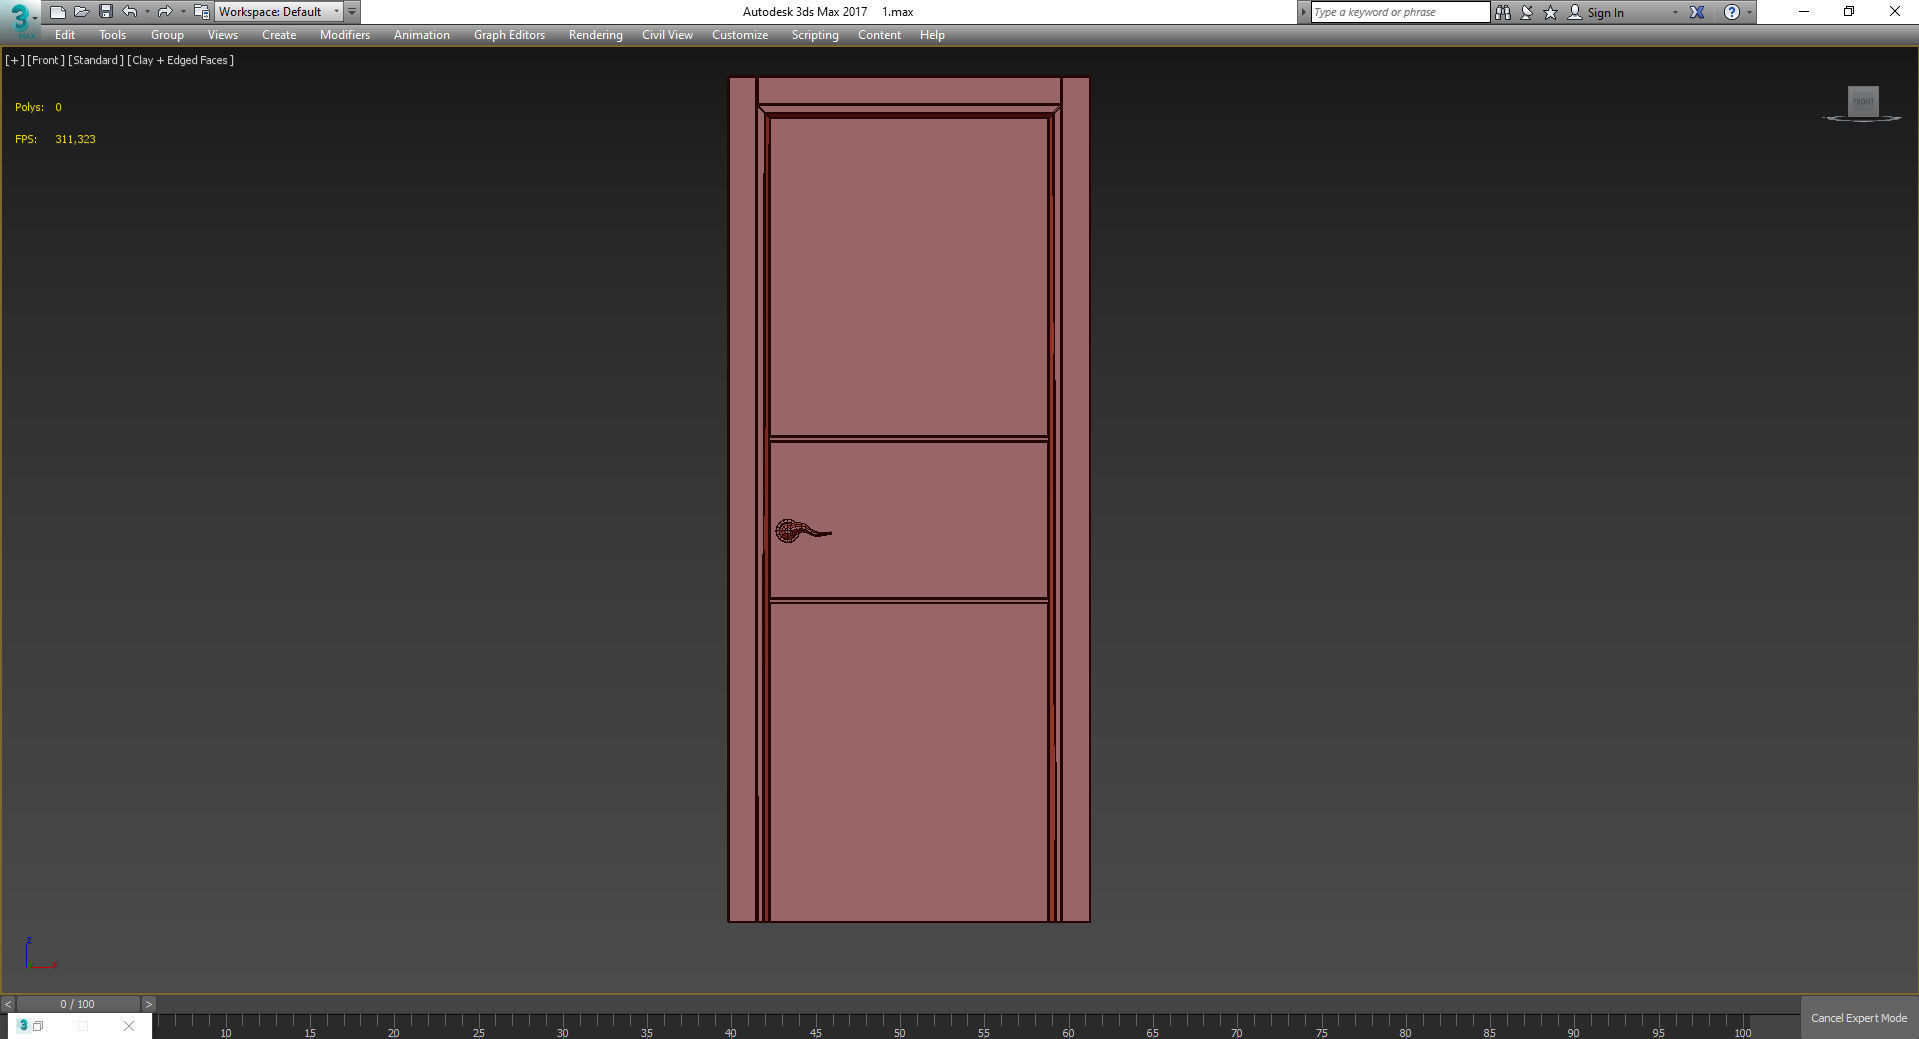The height and width of the screenshot is (1039, 1919).
Task: Click the 0 / 100 time slider handle
Action: tap(78, 1004)
